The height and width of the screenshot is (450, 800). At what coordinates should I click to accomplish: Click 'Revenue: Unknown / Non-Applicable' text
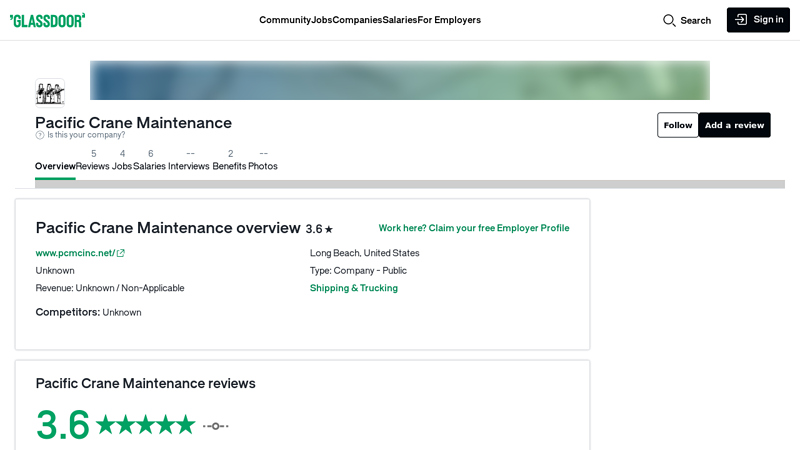110,288
